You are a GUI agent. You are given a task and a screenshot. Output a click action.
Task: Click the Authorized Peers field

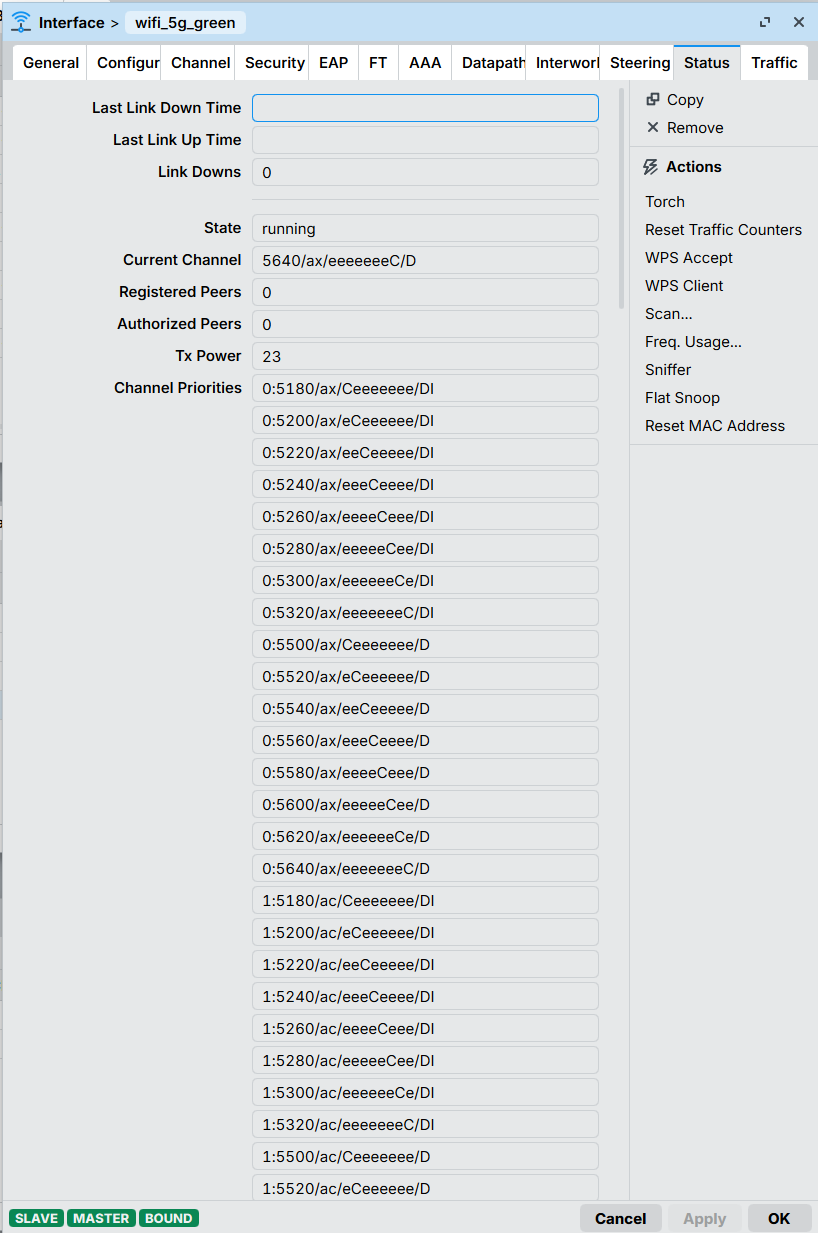click(425, 324)
